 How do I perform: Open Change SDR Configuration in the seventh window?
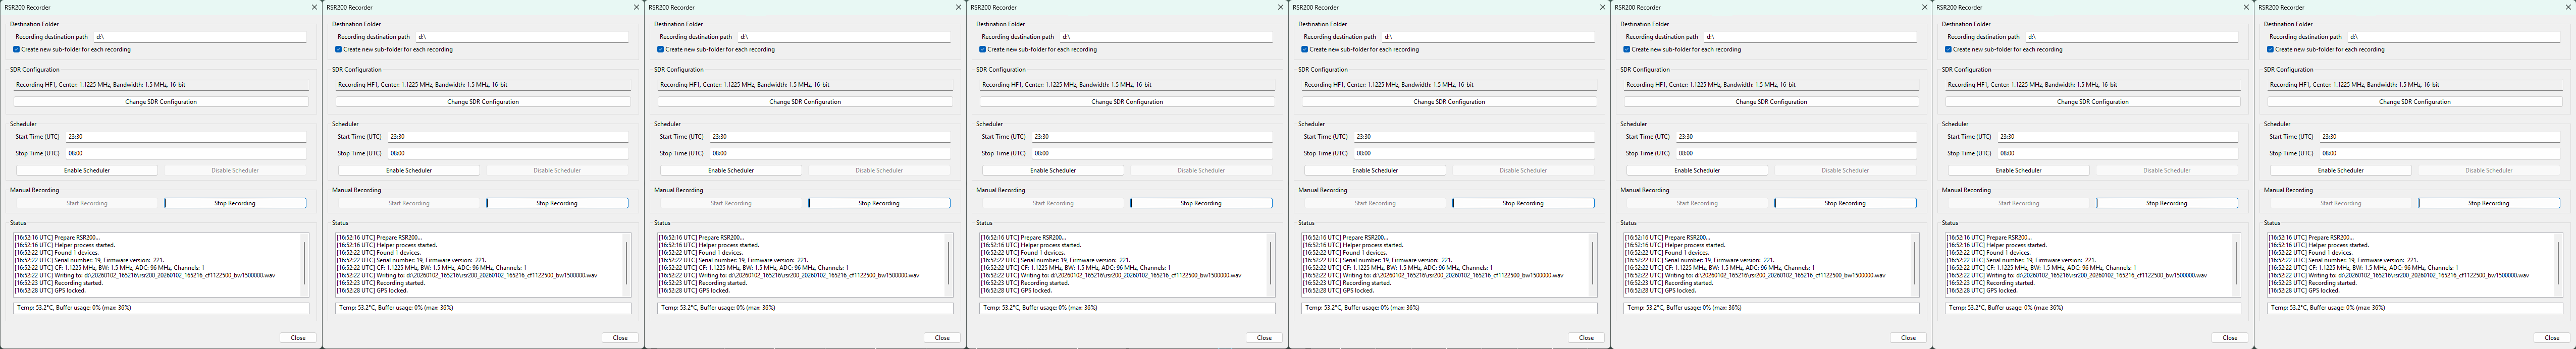(x=2093, y=101)
